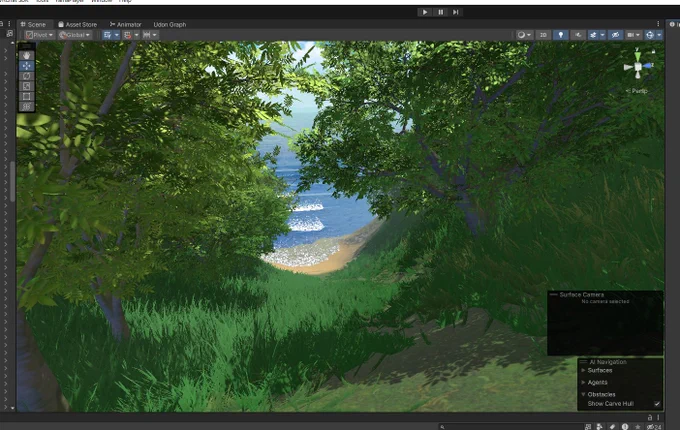The image size is (680, 430).
Task: Open snap increment dropdown arrow
Action: (x=155, y=35)
